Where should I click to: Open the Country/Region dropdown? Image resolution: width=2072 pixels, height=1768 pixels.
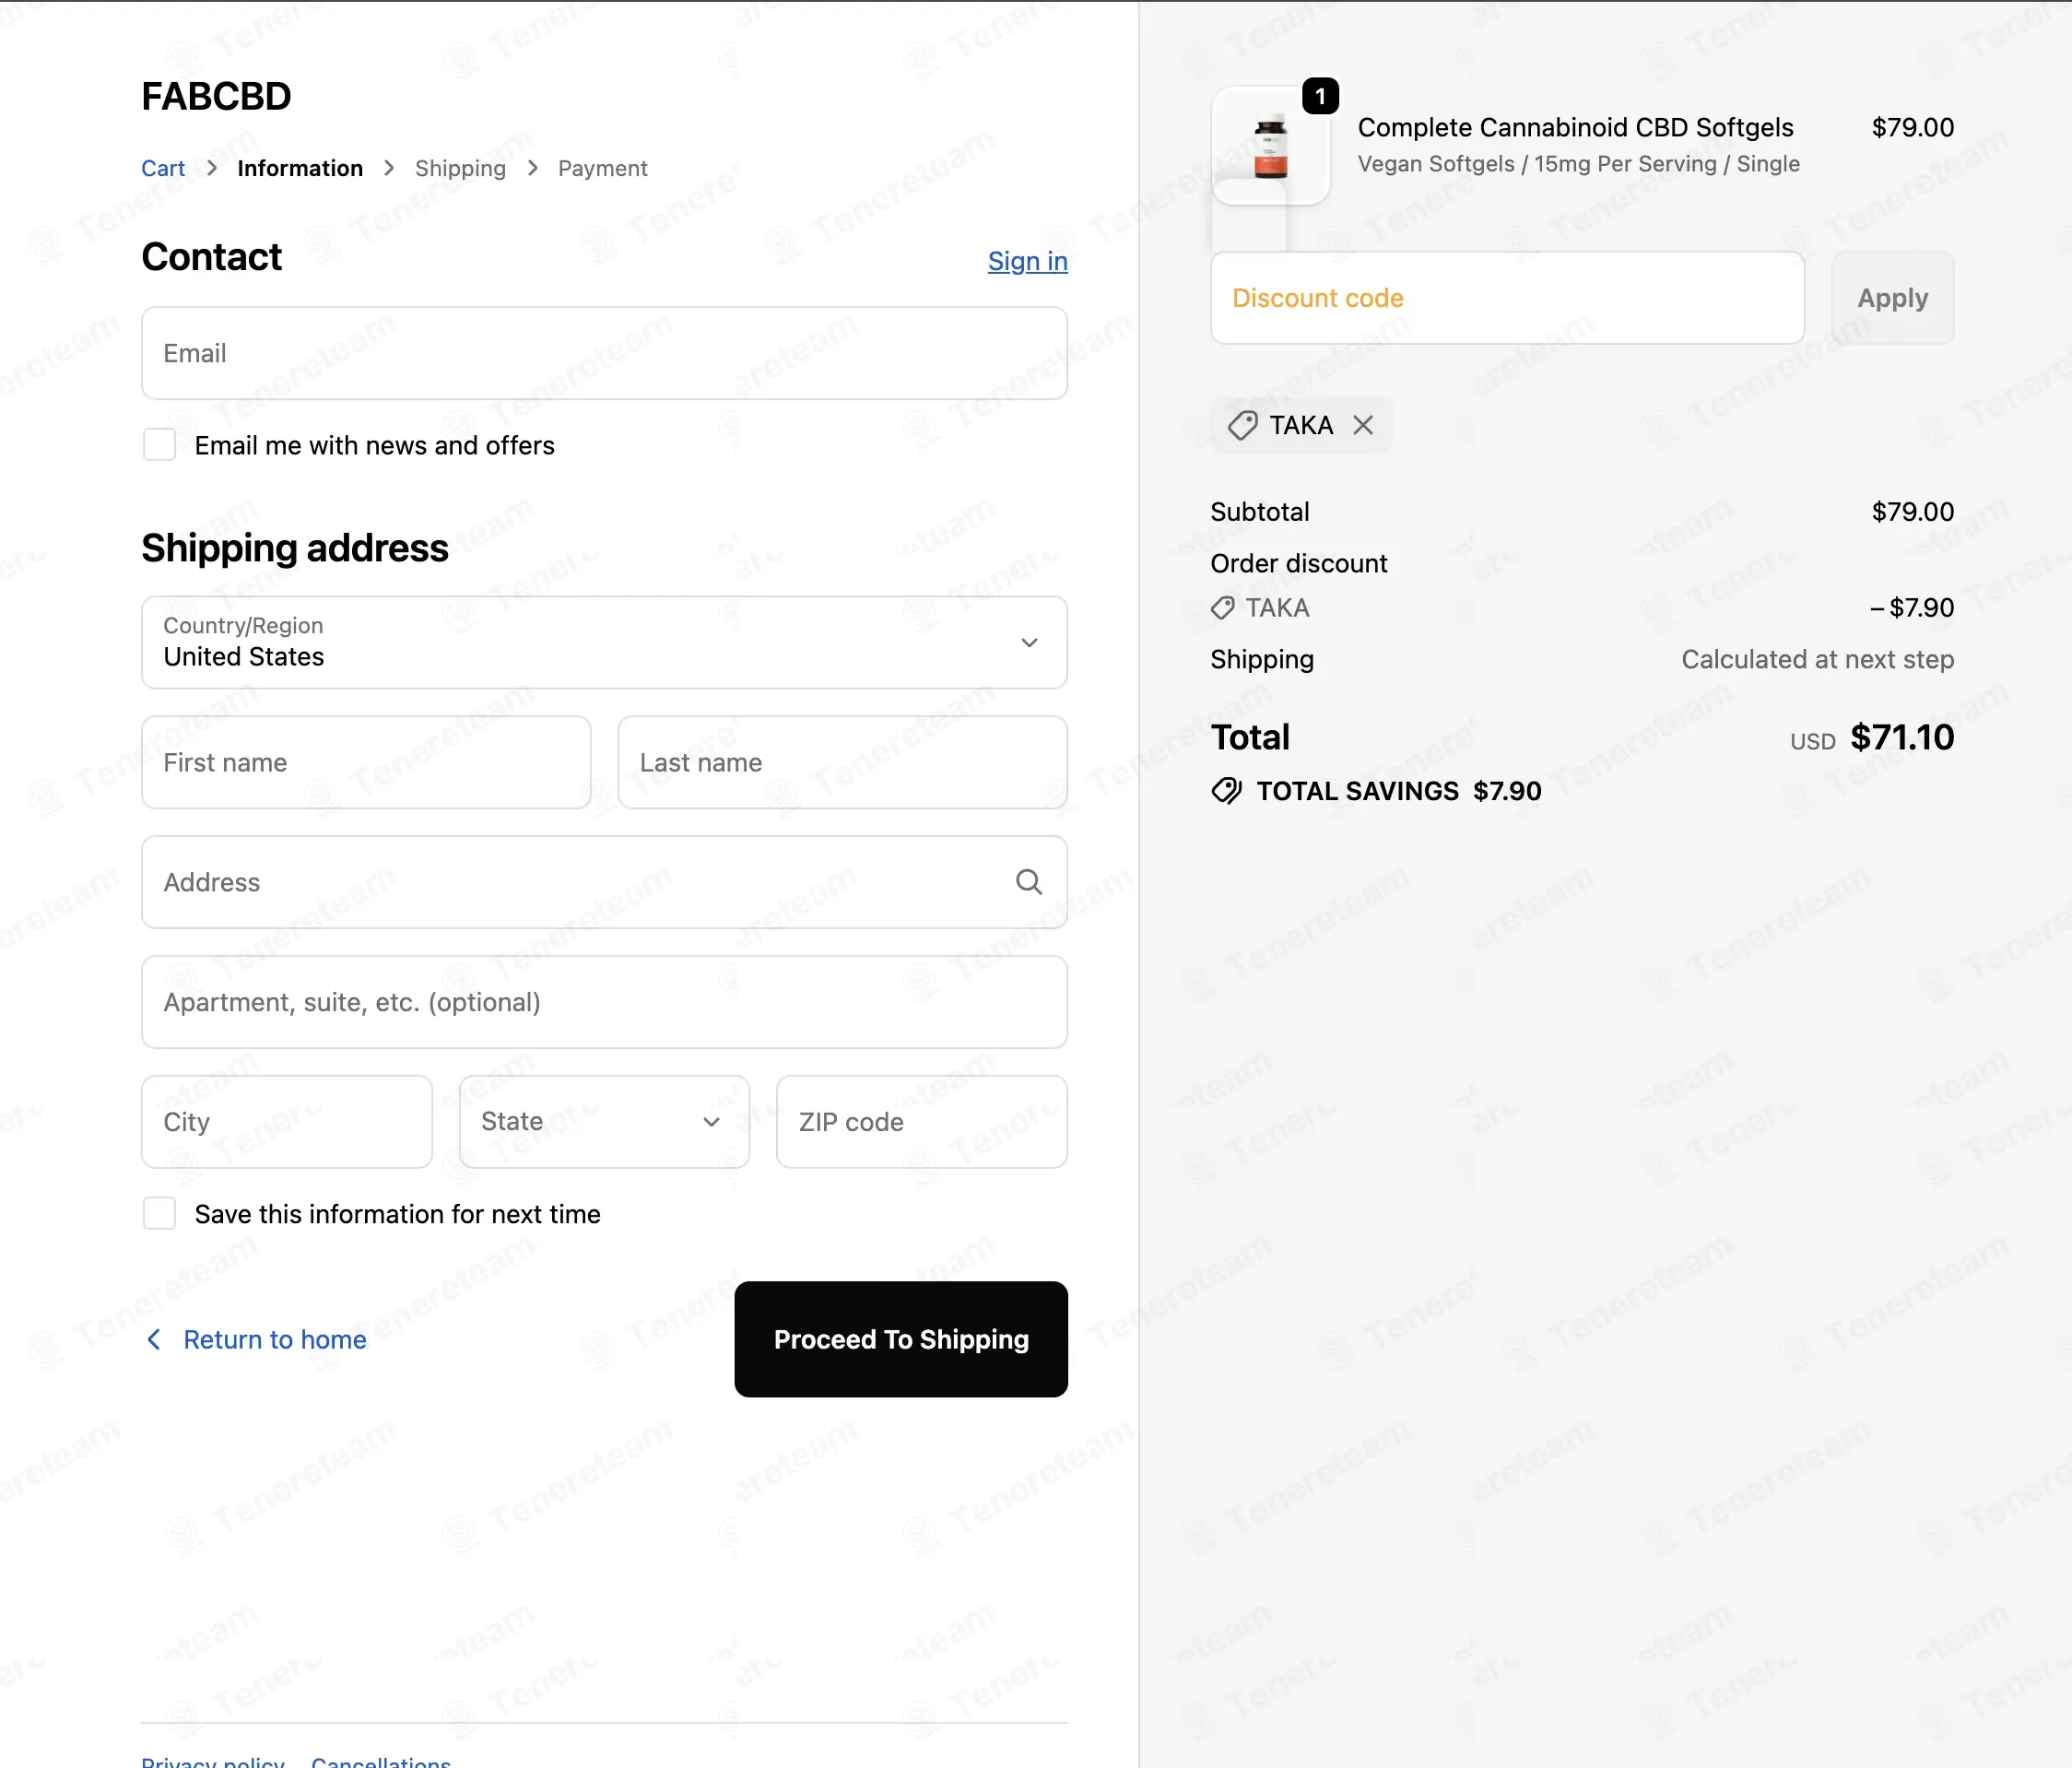pyautogui.click(x=604, y=643)
